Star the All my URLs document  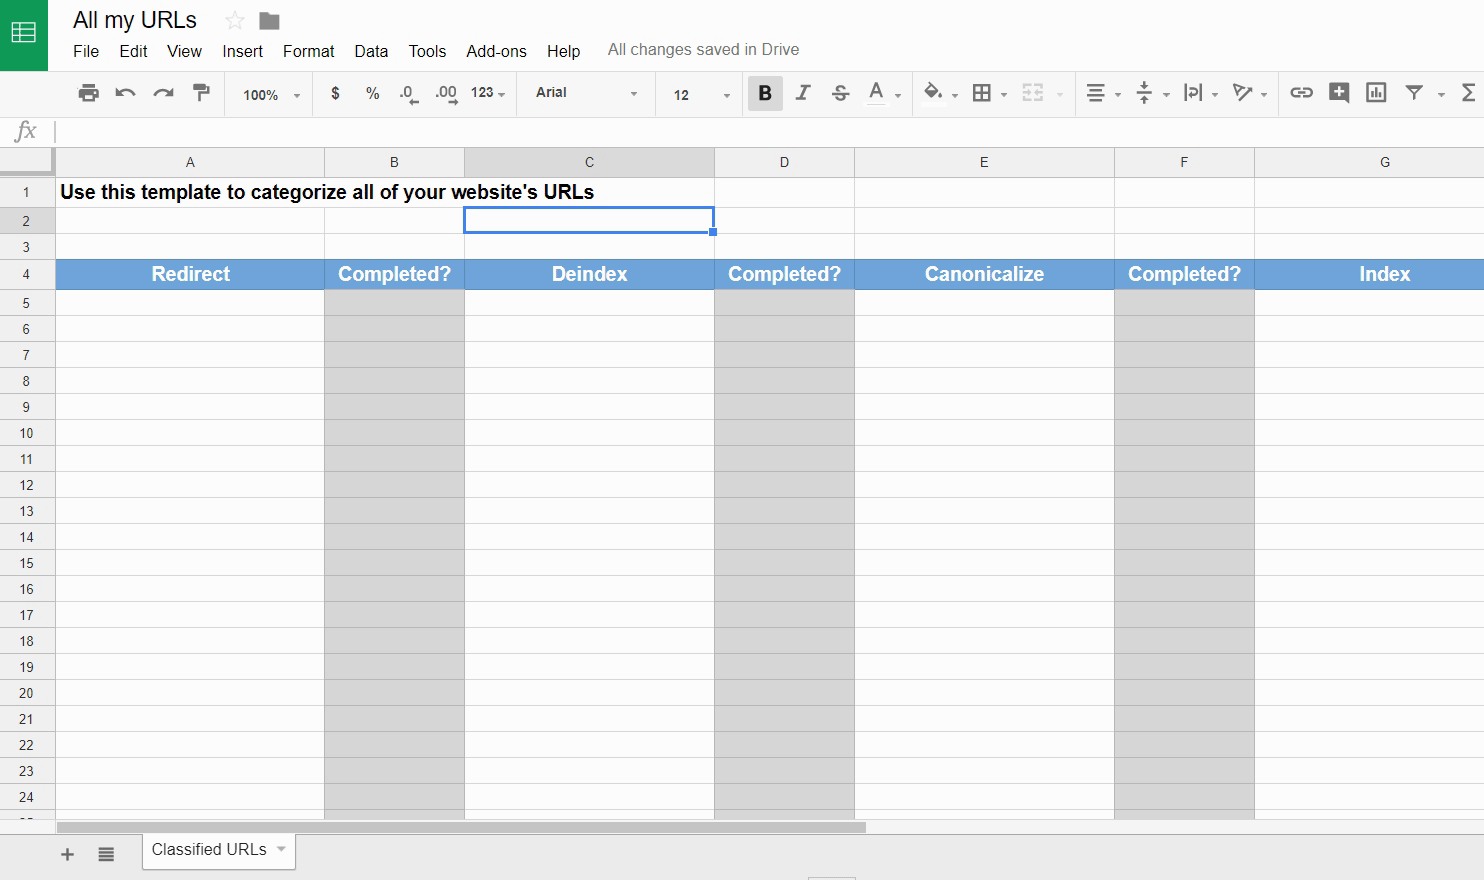click(x=234, y=21)
